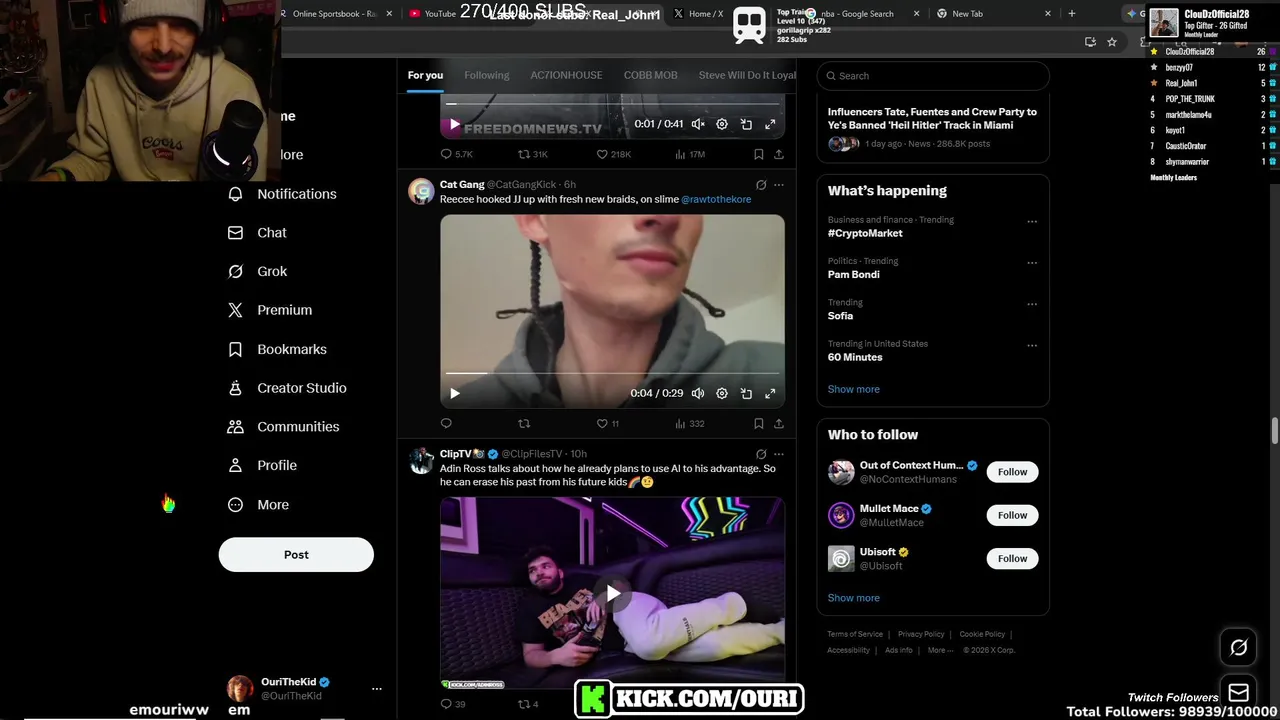Switch to the YouTube browser tab

(x=440, y=14)
